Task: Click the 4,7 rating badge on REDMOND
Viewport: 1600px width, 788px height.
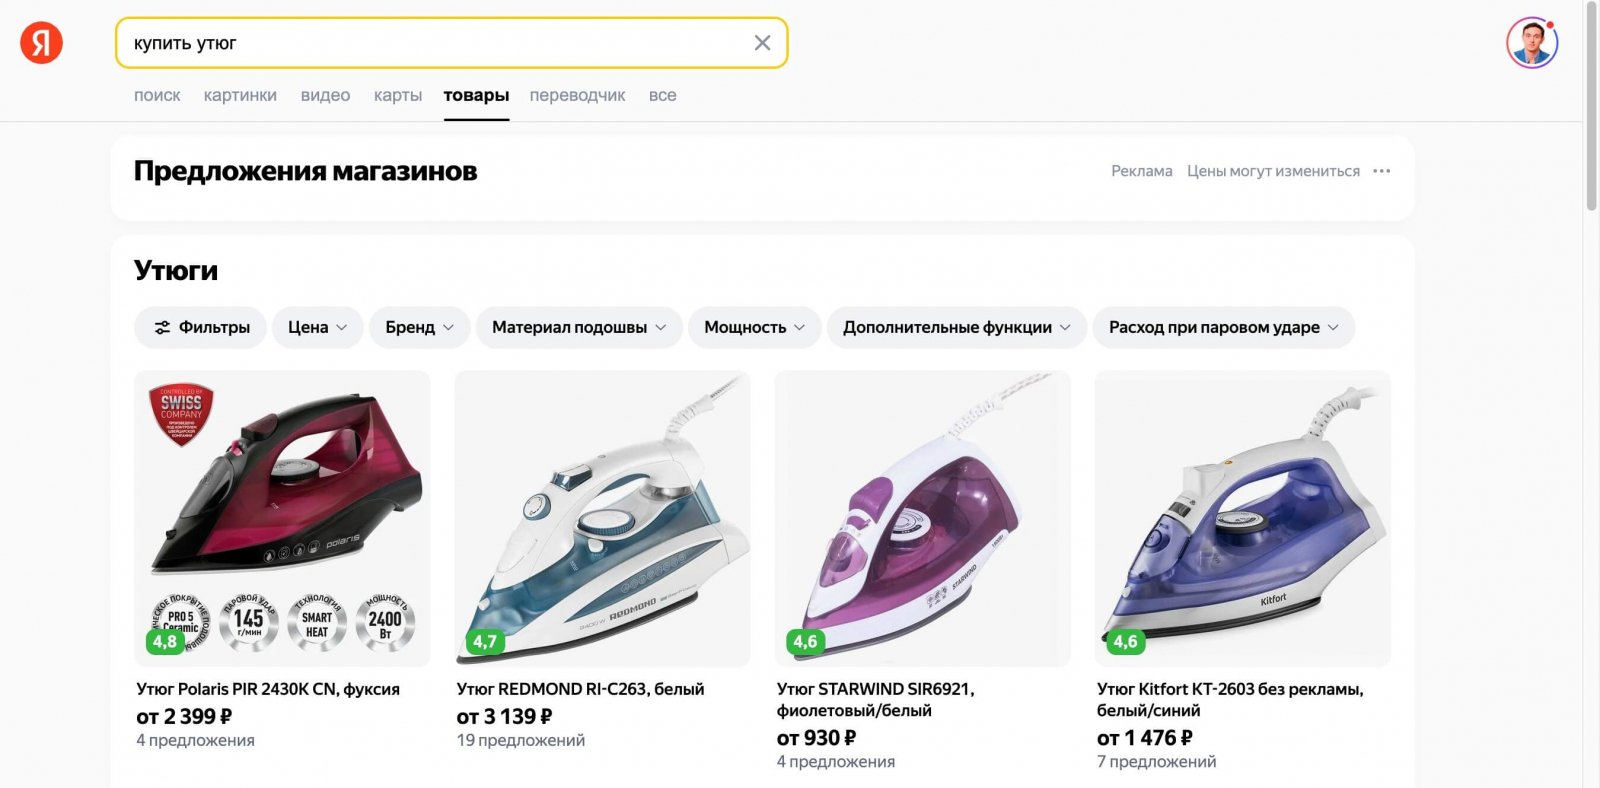Action: click(x=485, y=641)
